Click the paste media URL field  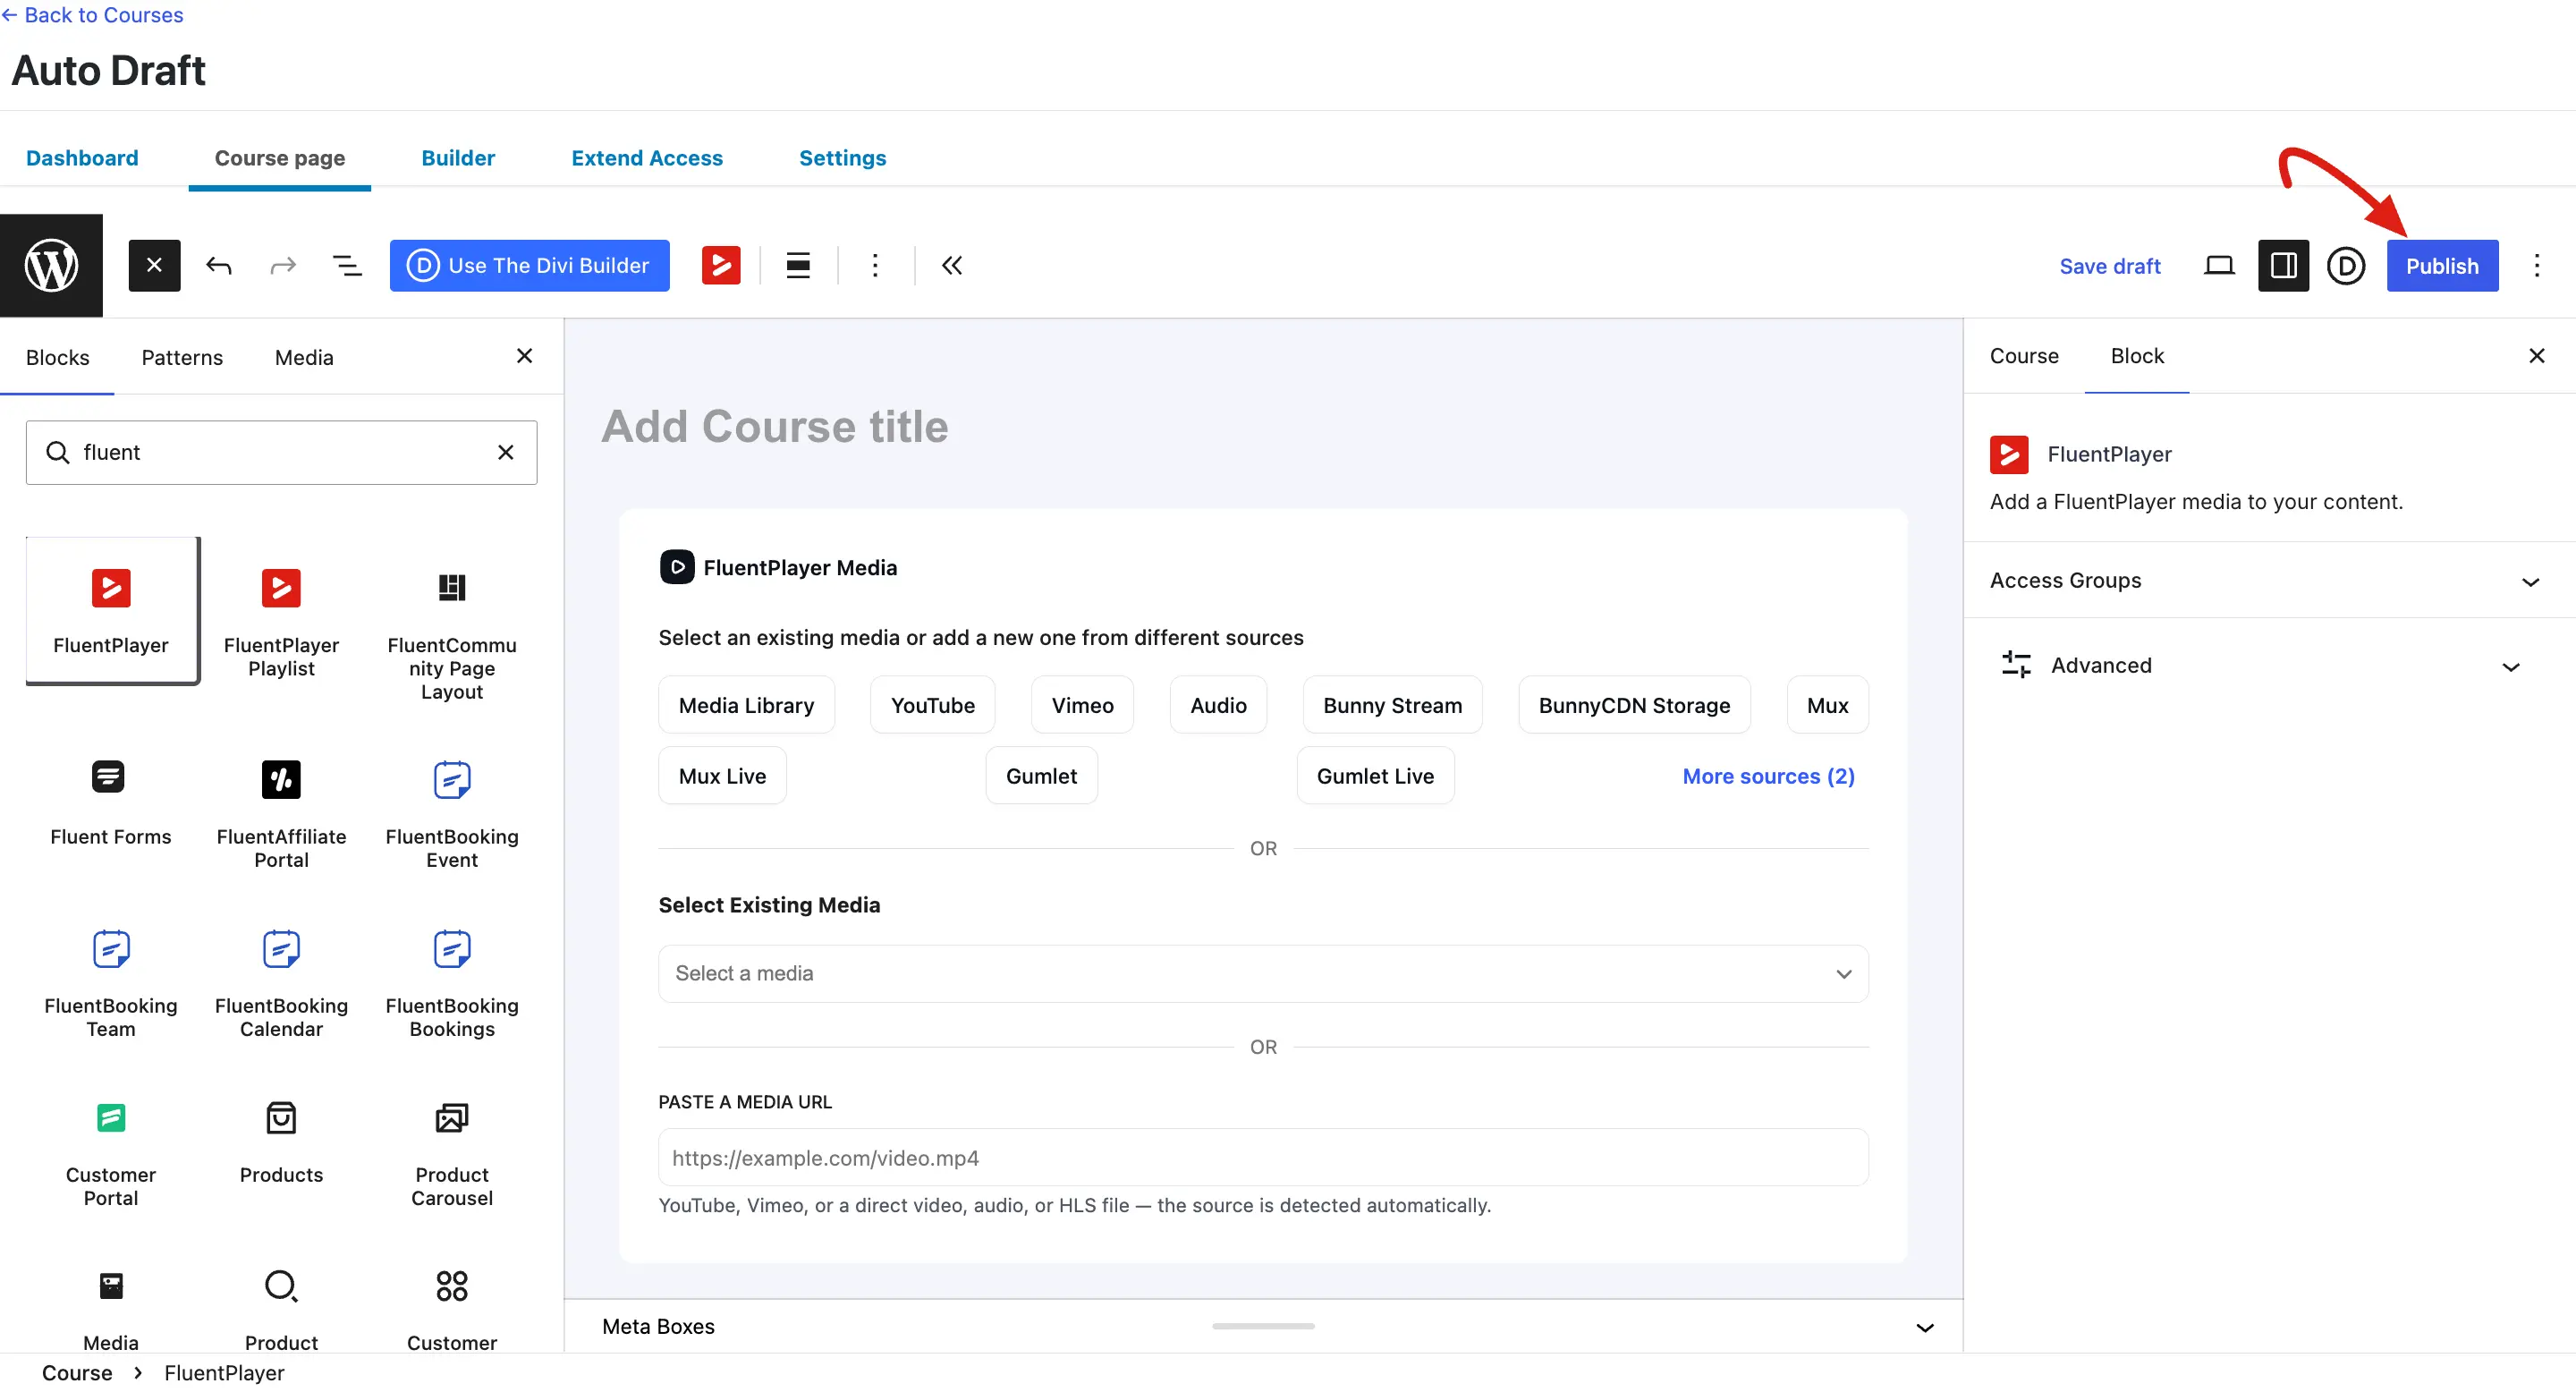click(1263, 1157)
